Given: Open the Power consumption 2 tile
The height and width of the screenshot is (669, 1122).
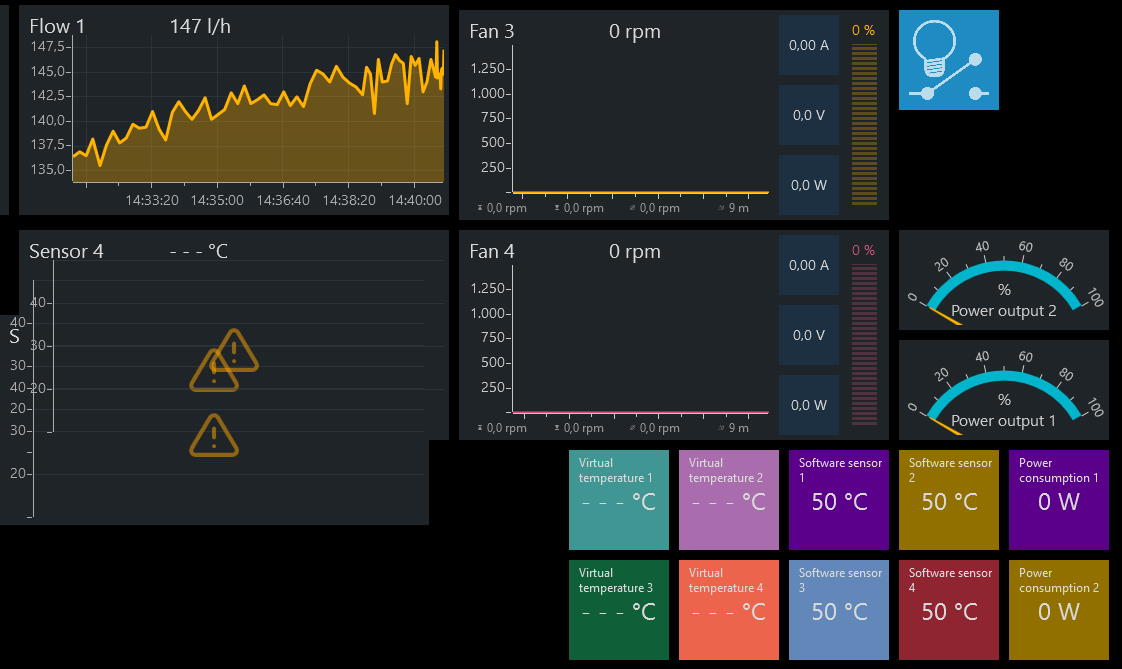Looking at the screenshot, I should pos(1059,610).
